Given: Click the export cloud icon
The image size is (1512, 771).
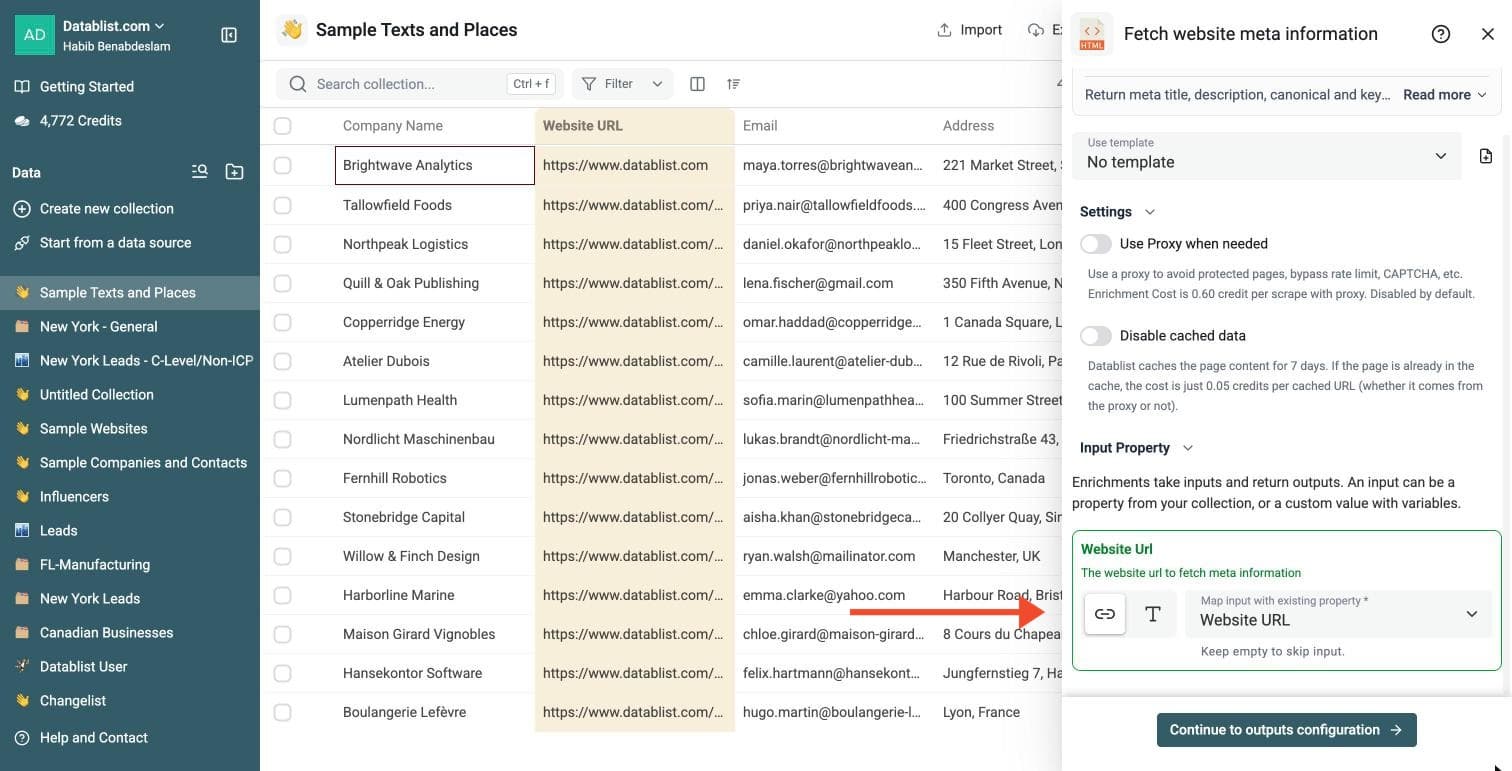Looking at the screenshot, I should (1036, 30).
